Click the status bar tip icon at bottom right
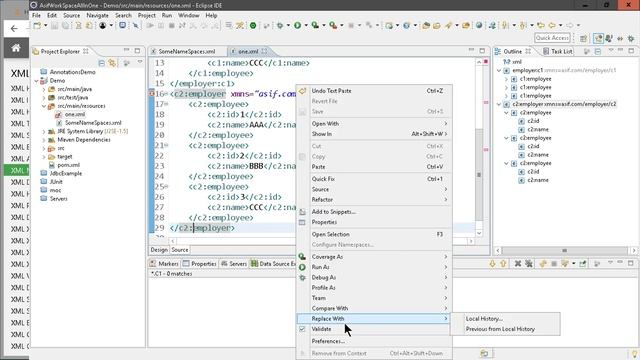 coord(635,353)
